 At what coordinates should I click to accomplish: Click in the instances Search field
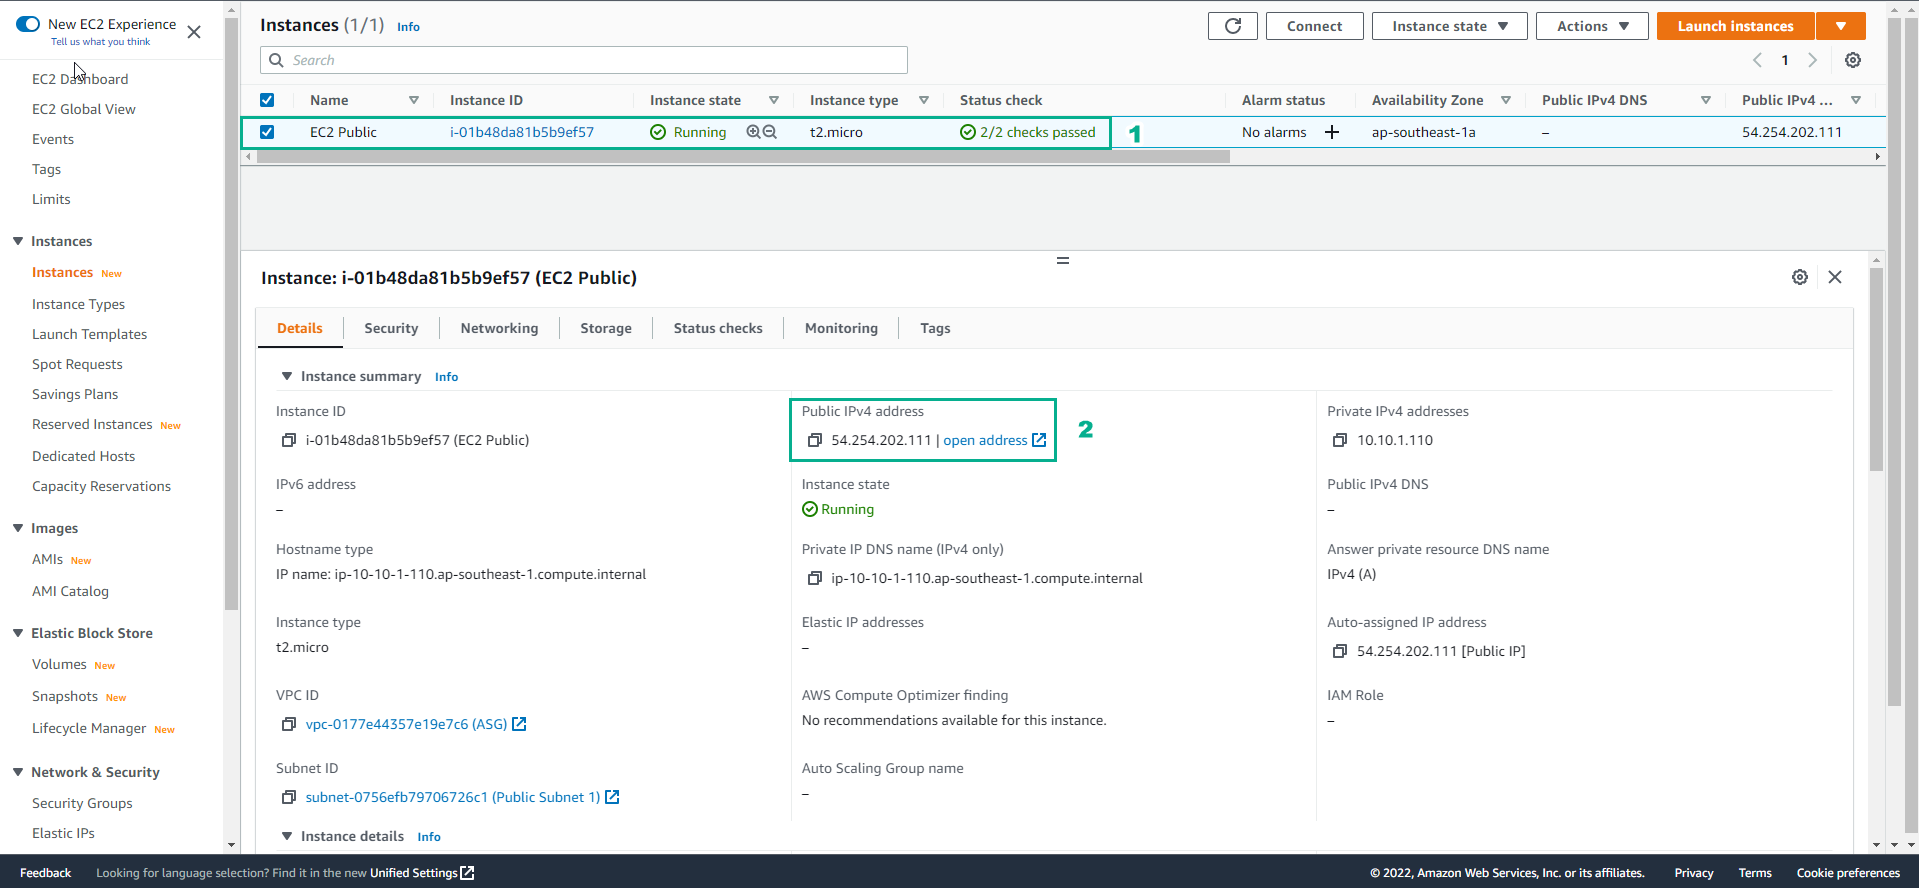point(584,60)
